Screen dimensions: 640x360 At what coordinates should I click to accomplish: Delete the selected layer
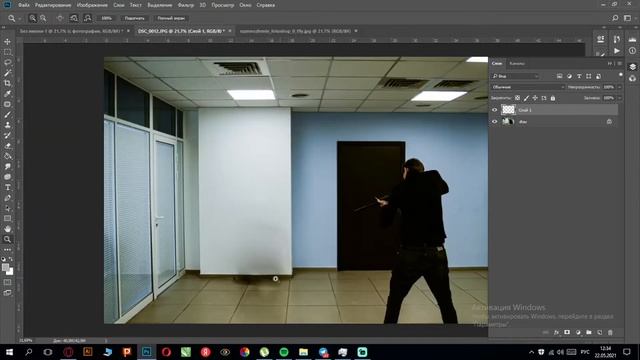tap(610, 333)
